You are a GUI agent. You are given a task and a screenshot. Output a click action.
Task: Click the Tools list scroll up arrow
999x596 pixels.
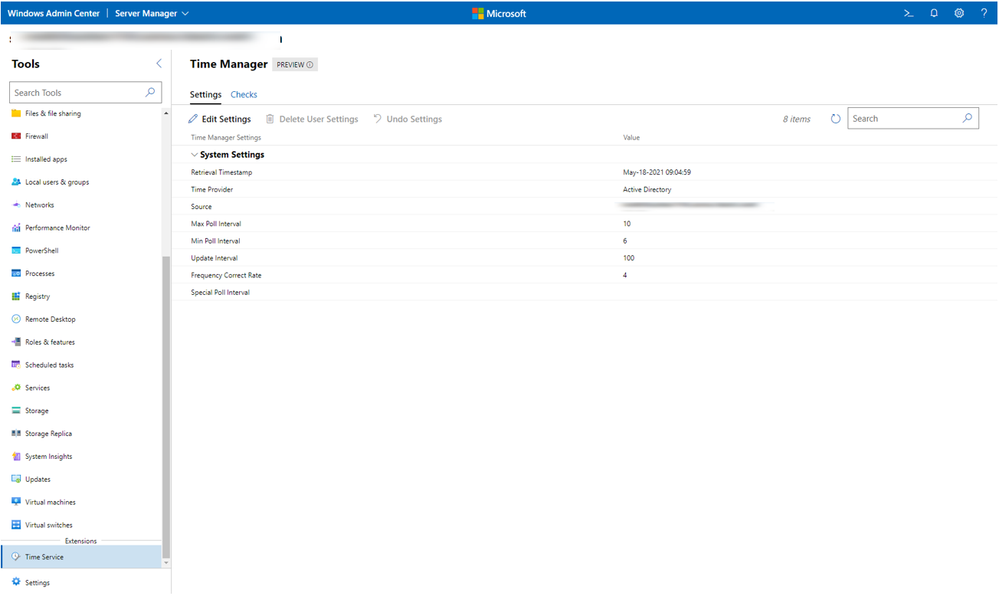[166, 113]
